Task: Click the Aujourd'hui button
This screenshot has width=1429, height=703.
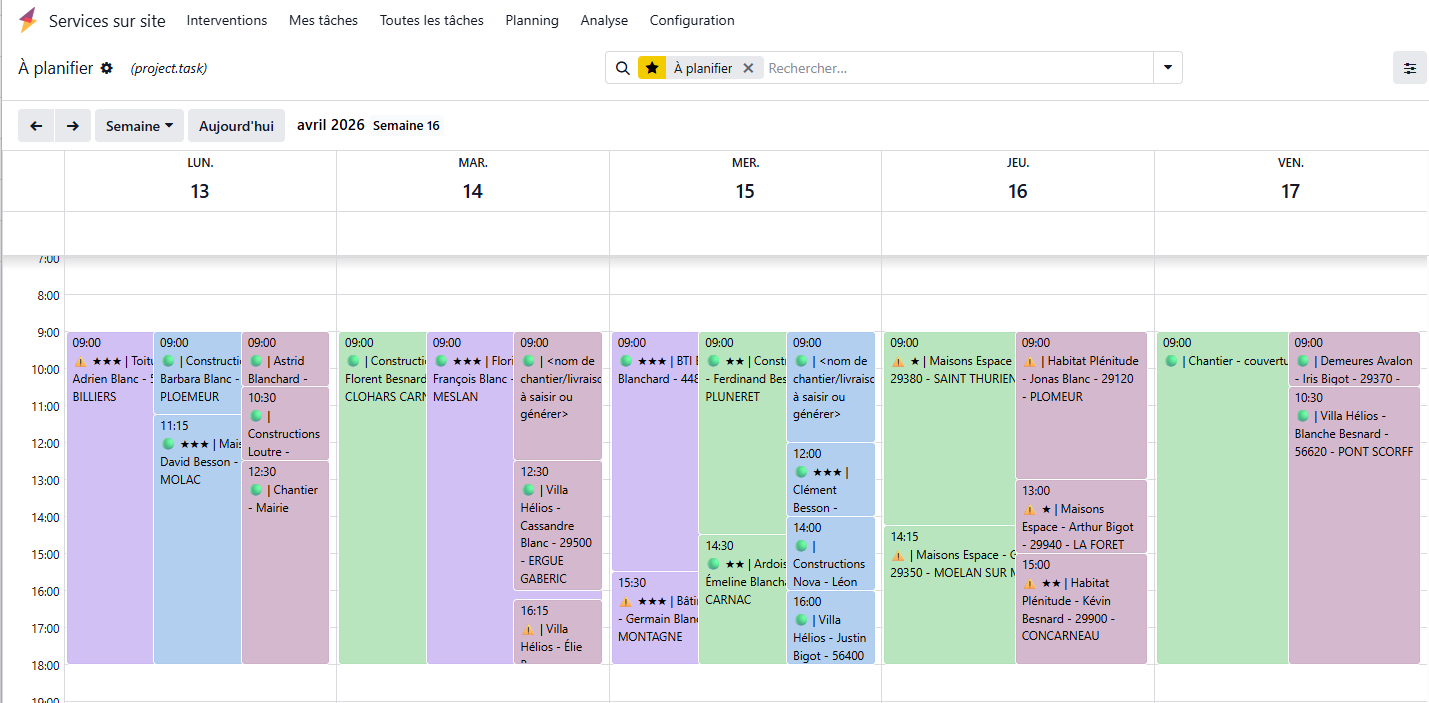Action: tap(236, 126)
